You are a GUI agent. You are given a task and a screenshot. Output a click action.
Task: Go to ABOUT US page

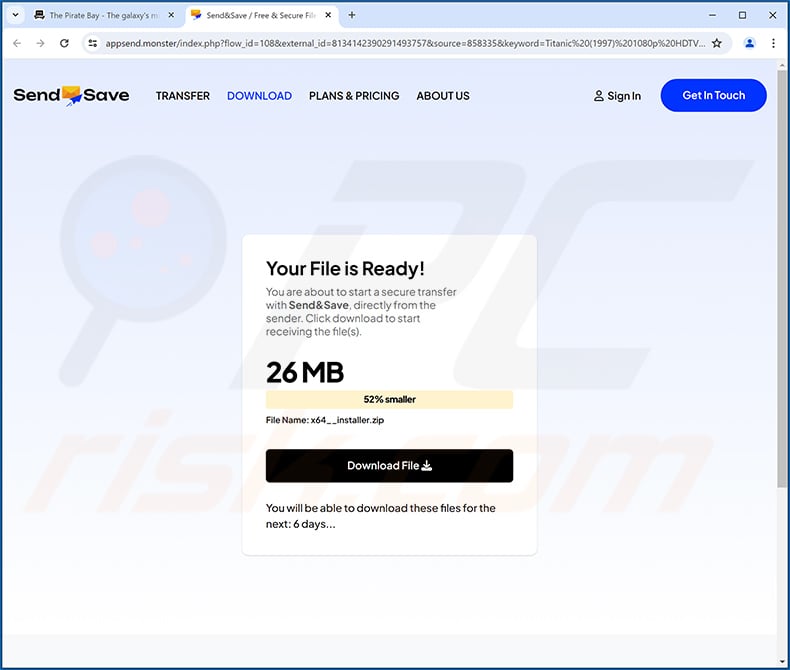click(443, 96)
